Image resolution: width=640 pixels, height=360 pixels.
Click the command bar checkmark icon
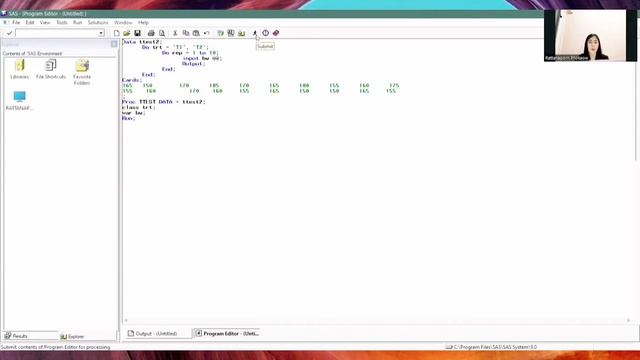[x=9, y=33]
